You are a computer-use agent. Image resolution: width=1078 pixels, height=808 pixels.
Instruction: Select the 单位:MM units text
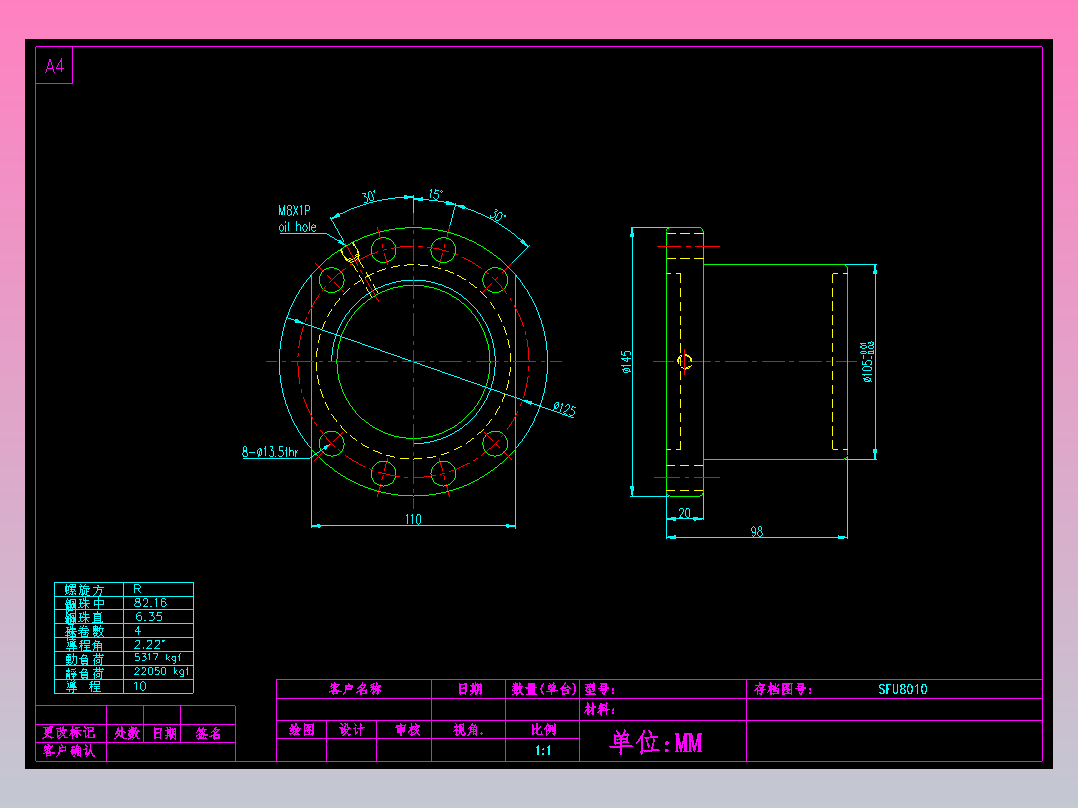tap(657, 743)
